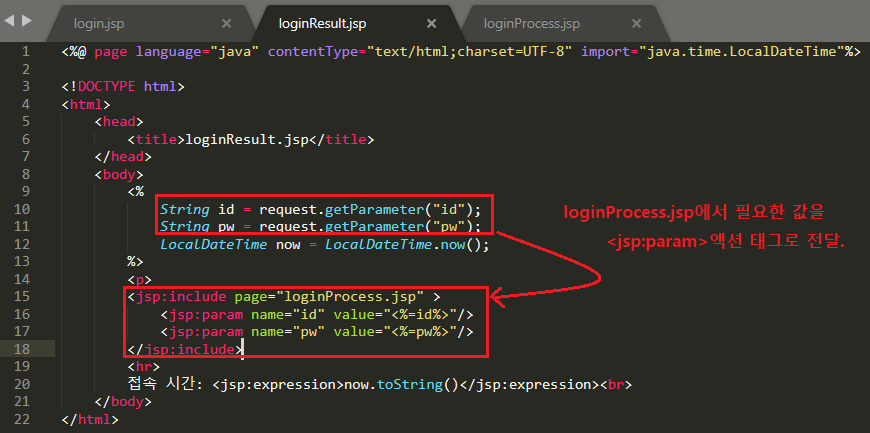
Task: Click line number 15 in gutter
Action: pos(22,296)
